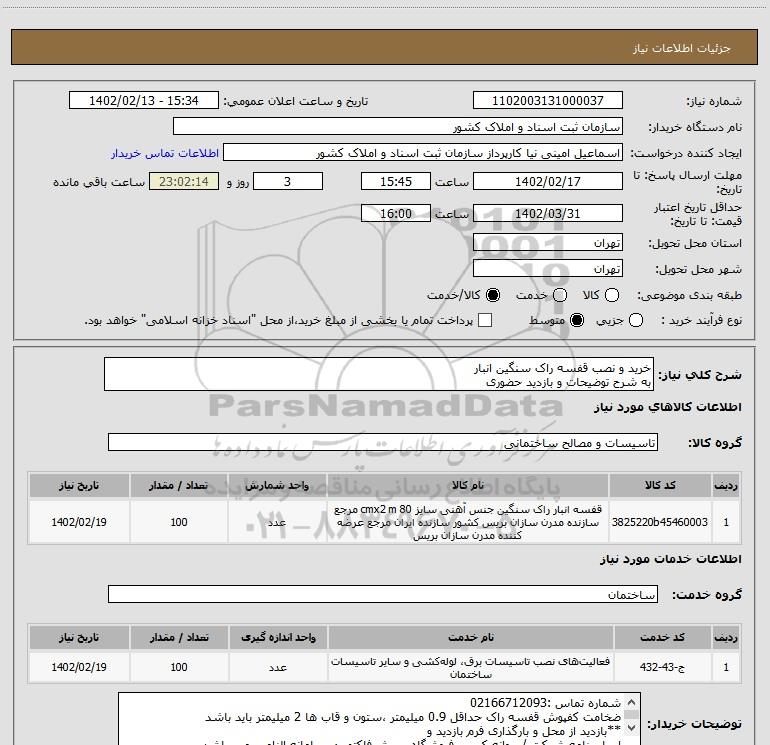Image resolution: width=770 pixels, height=745 pixels.
Task: Click request creator name field
Action: pos(423,153)
